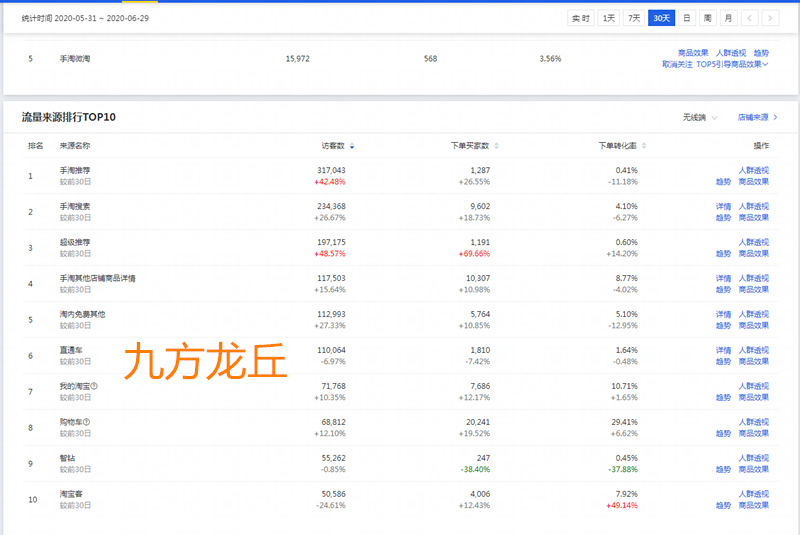
Task: Click the 统计时间 date range text
Action: pyautogui.click(x=85, y=18)
